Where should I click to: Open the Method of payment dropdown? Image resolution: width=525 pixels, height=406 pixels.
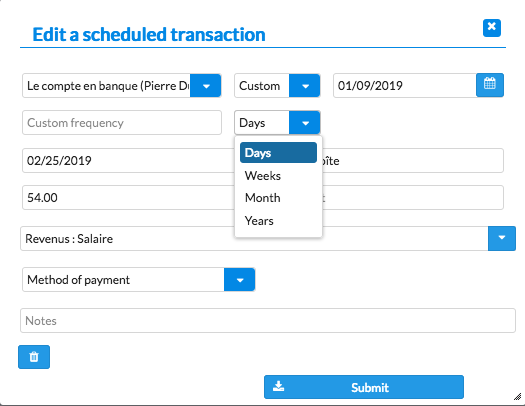click(x=239, y=279)
